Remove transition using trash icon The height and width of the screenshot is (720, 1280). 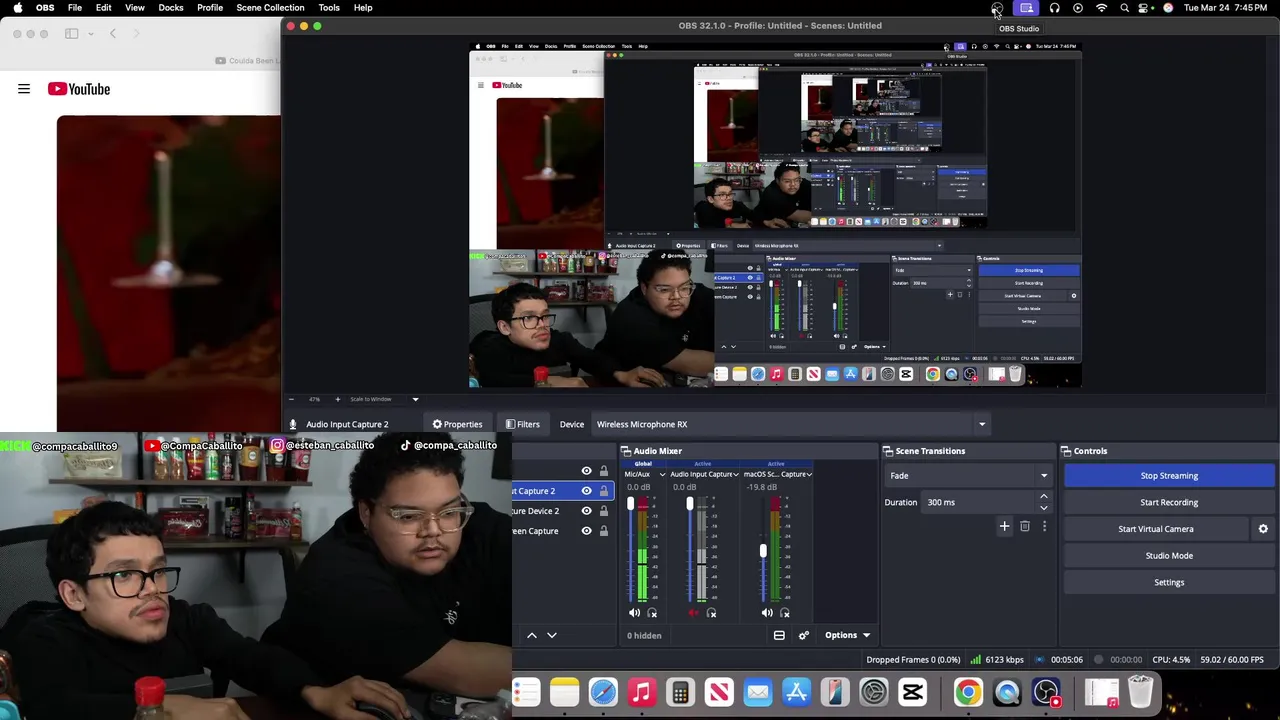(x=1025, y=526)
